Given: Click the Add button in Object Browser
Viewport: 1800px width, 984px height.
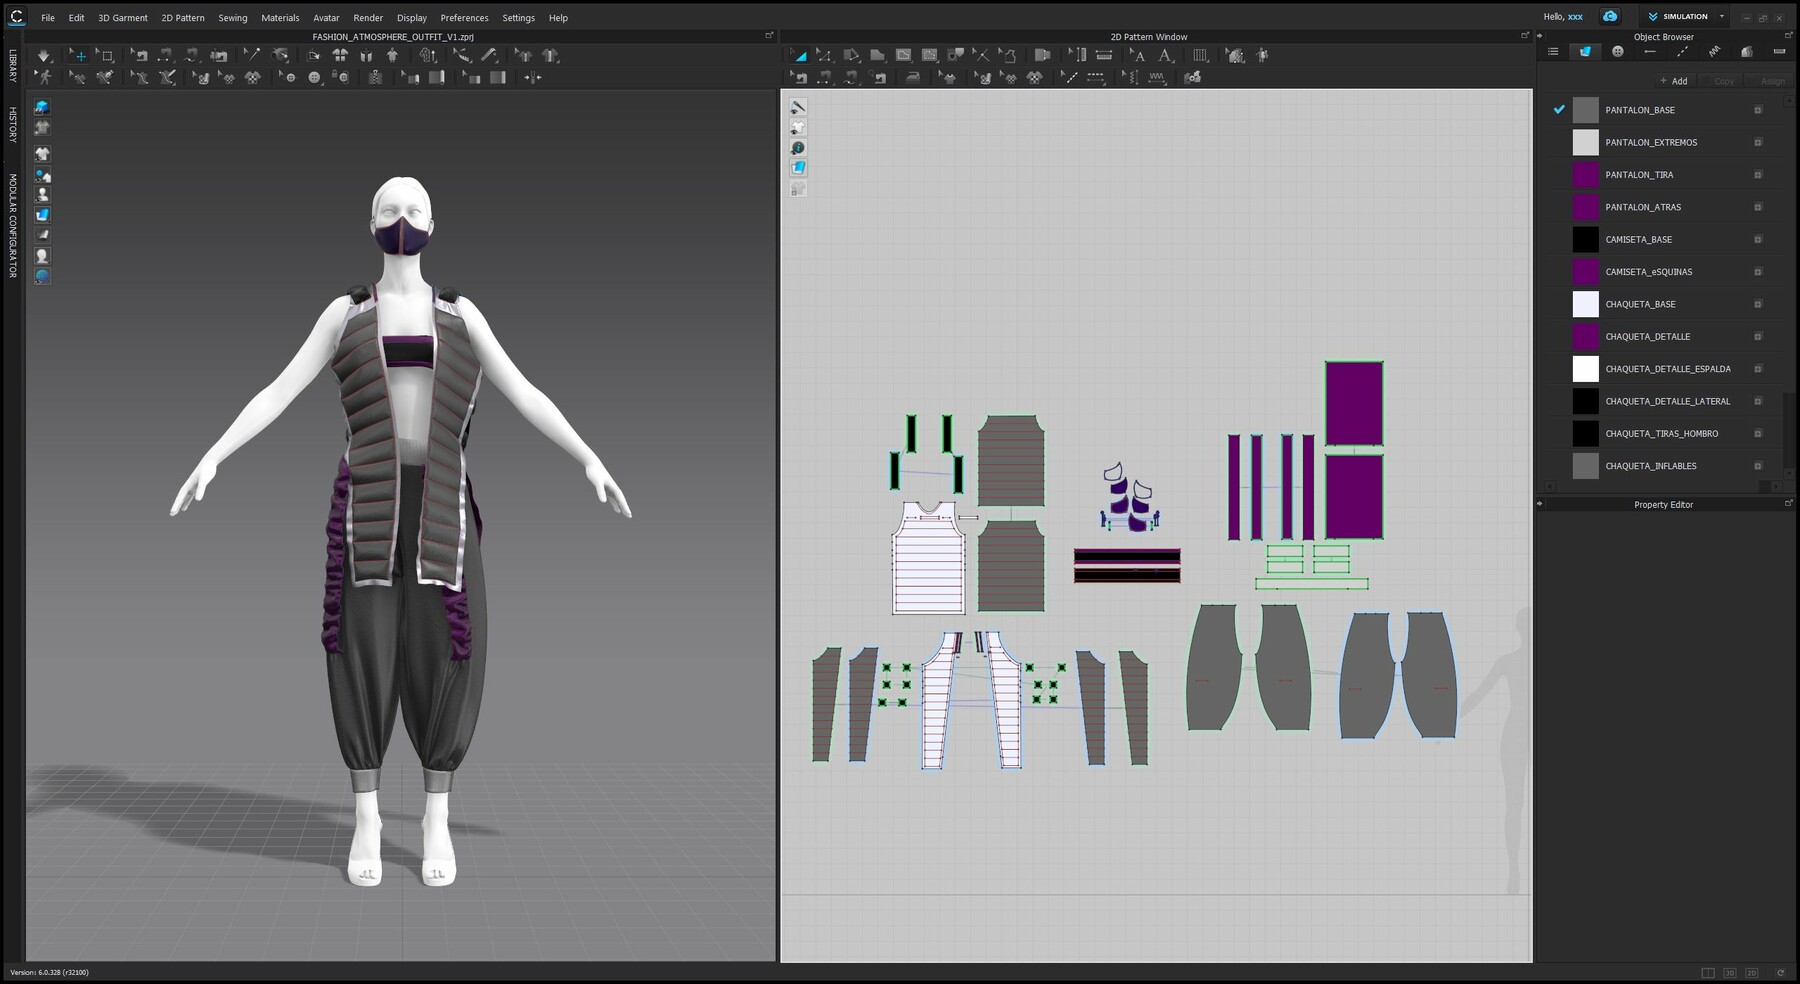Looking at the screenshot, I should tap(1674, 80).
